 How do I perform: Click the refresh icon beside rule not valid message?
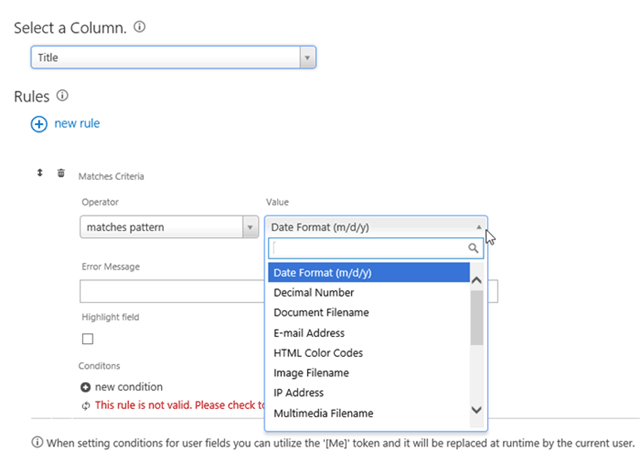(86, 406)
